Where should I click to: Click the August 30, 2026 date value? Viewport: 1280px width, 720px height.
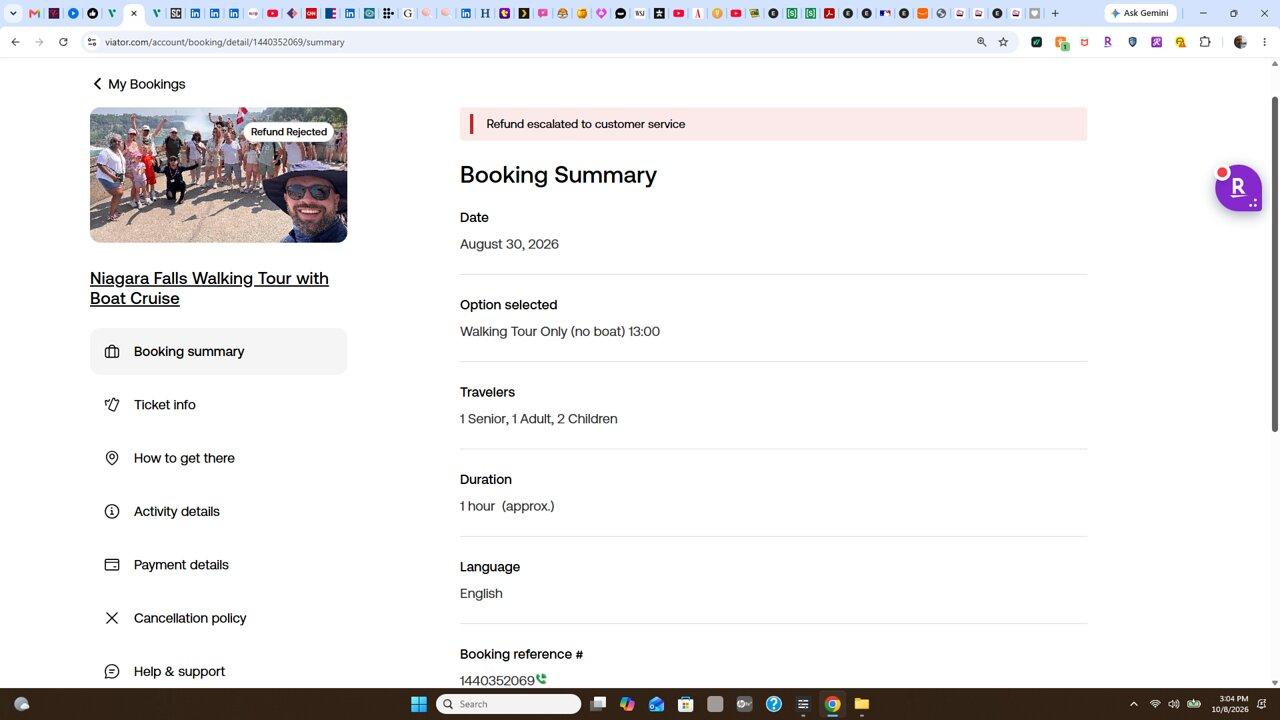(509, 244)
